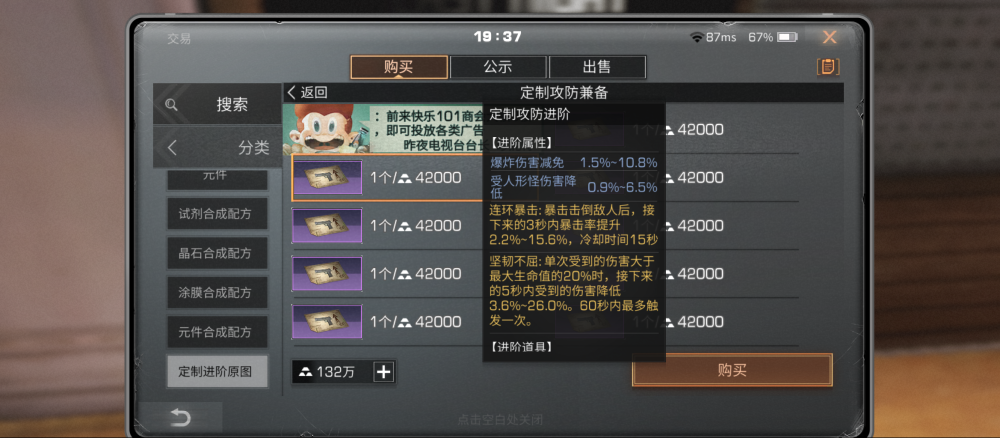1000x438 pixels.
Task: Select the 涂膜合成配方 category
Action: (217, 293)
